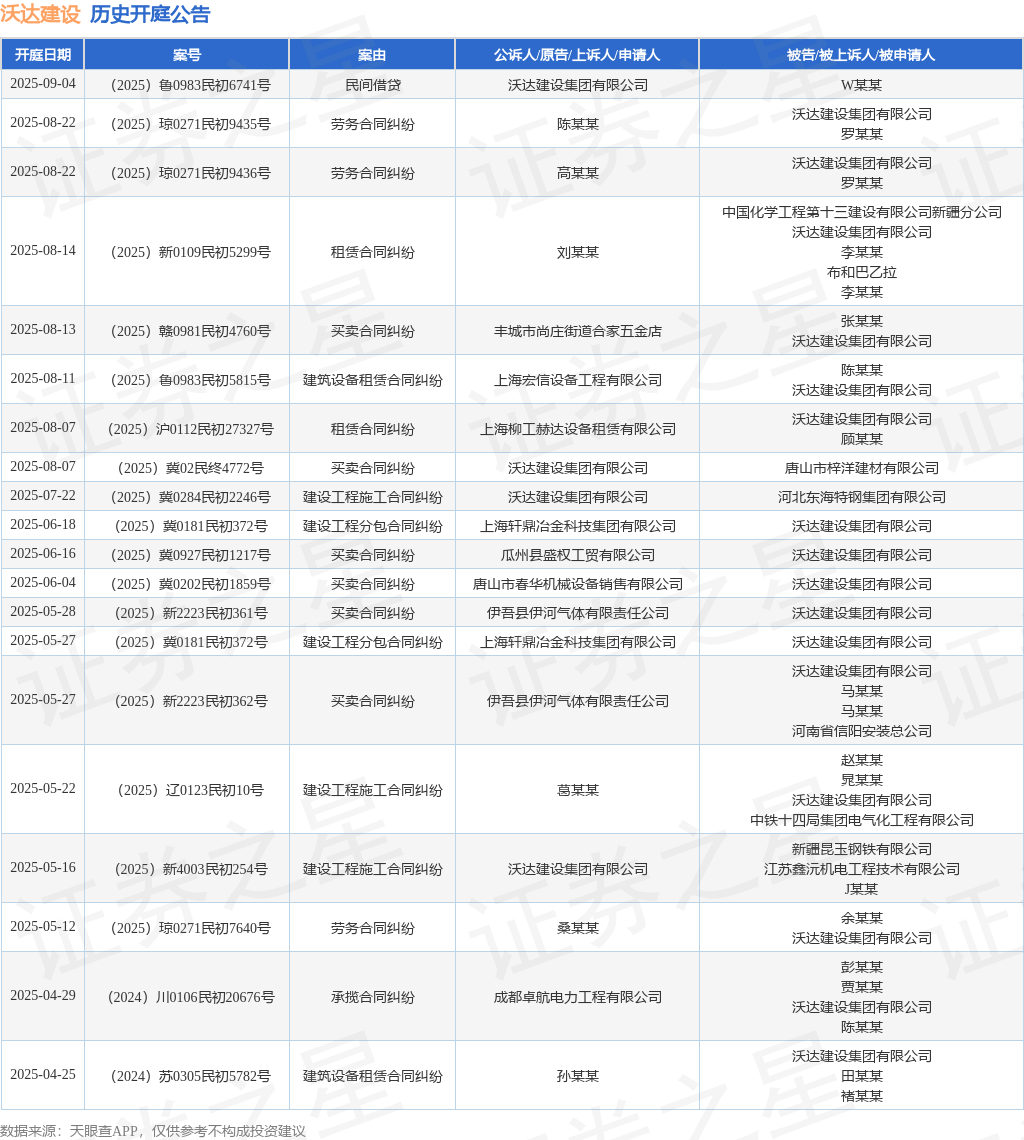
Task: Select case number 冀0927民初1217号
Action: pos(191,555)
